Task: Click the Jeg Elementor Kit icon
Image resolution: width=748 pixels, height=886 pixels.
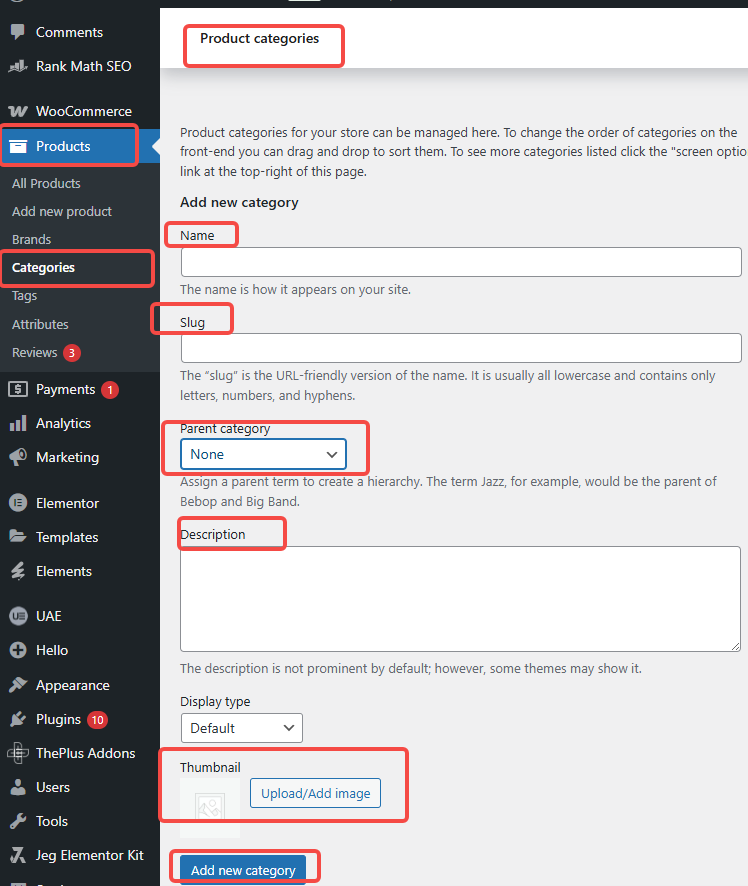Action: (x=18, y=855)
